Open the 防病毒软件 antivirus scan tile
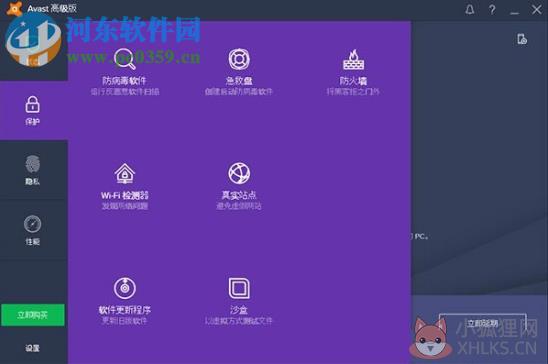The image size is (548, 364). pyautogui.click(x=125, y=72)
